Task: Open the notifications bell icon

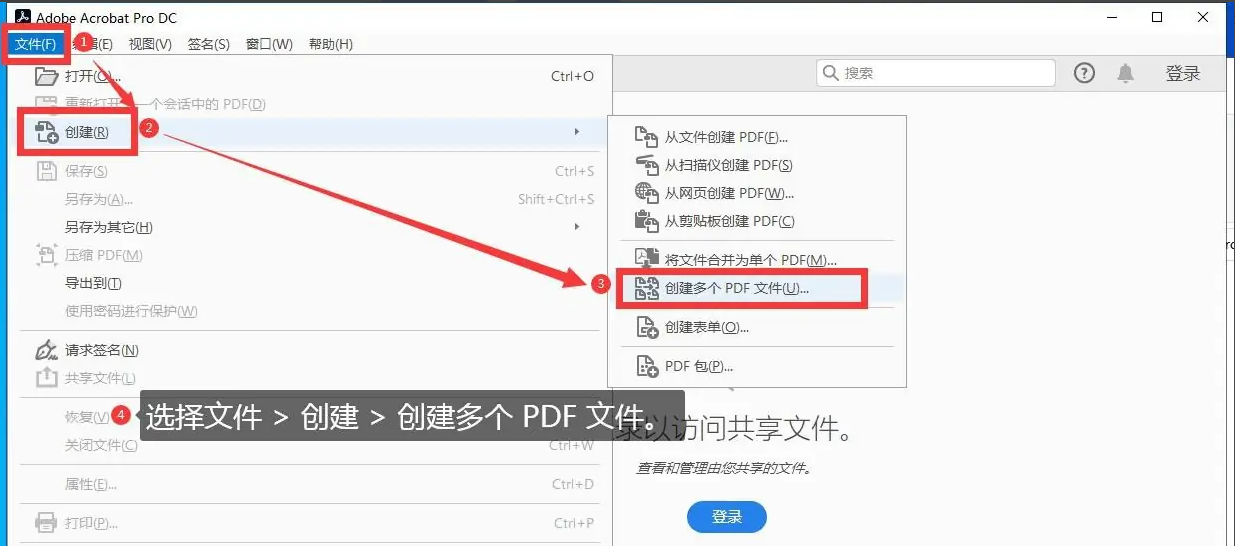Action: coord(1126,73)
